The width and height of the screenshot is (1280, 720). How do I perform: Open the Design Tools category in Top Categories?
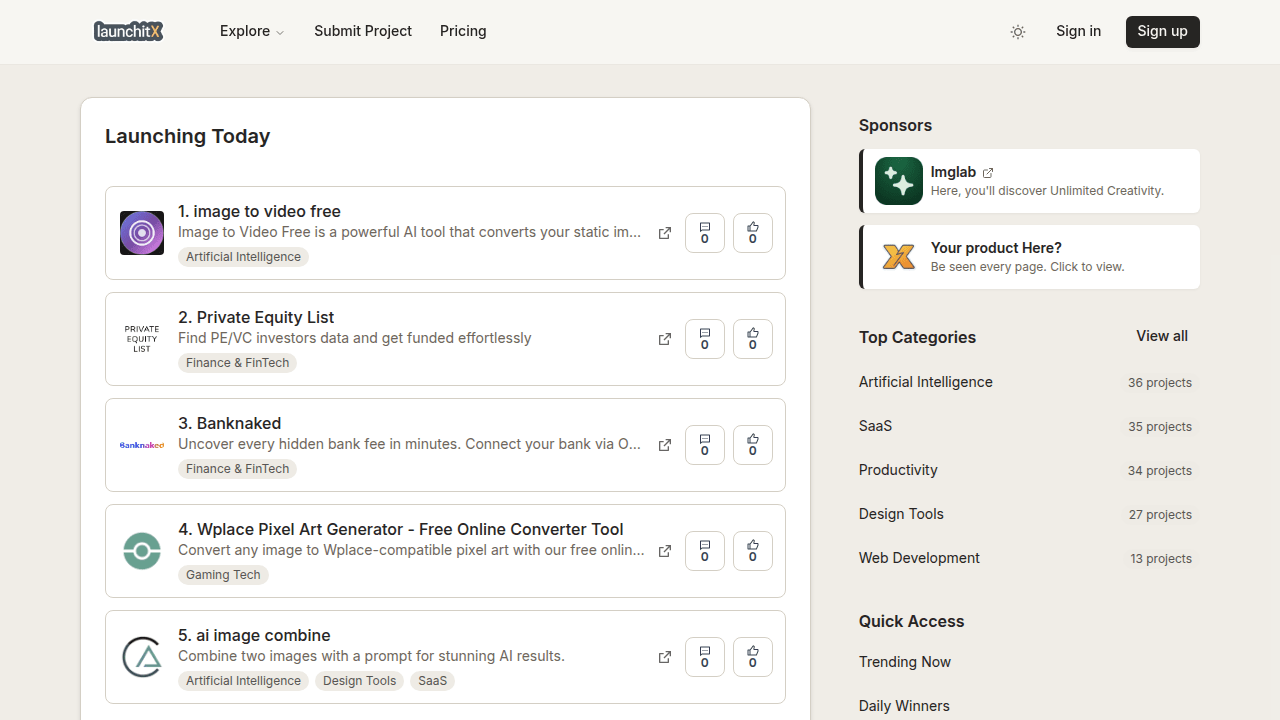(901, 514)
